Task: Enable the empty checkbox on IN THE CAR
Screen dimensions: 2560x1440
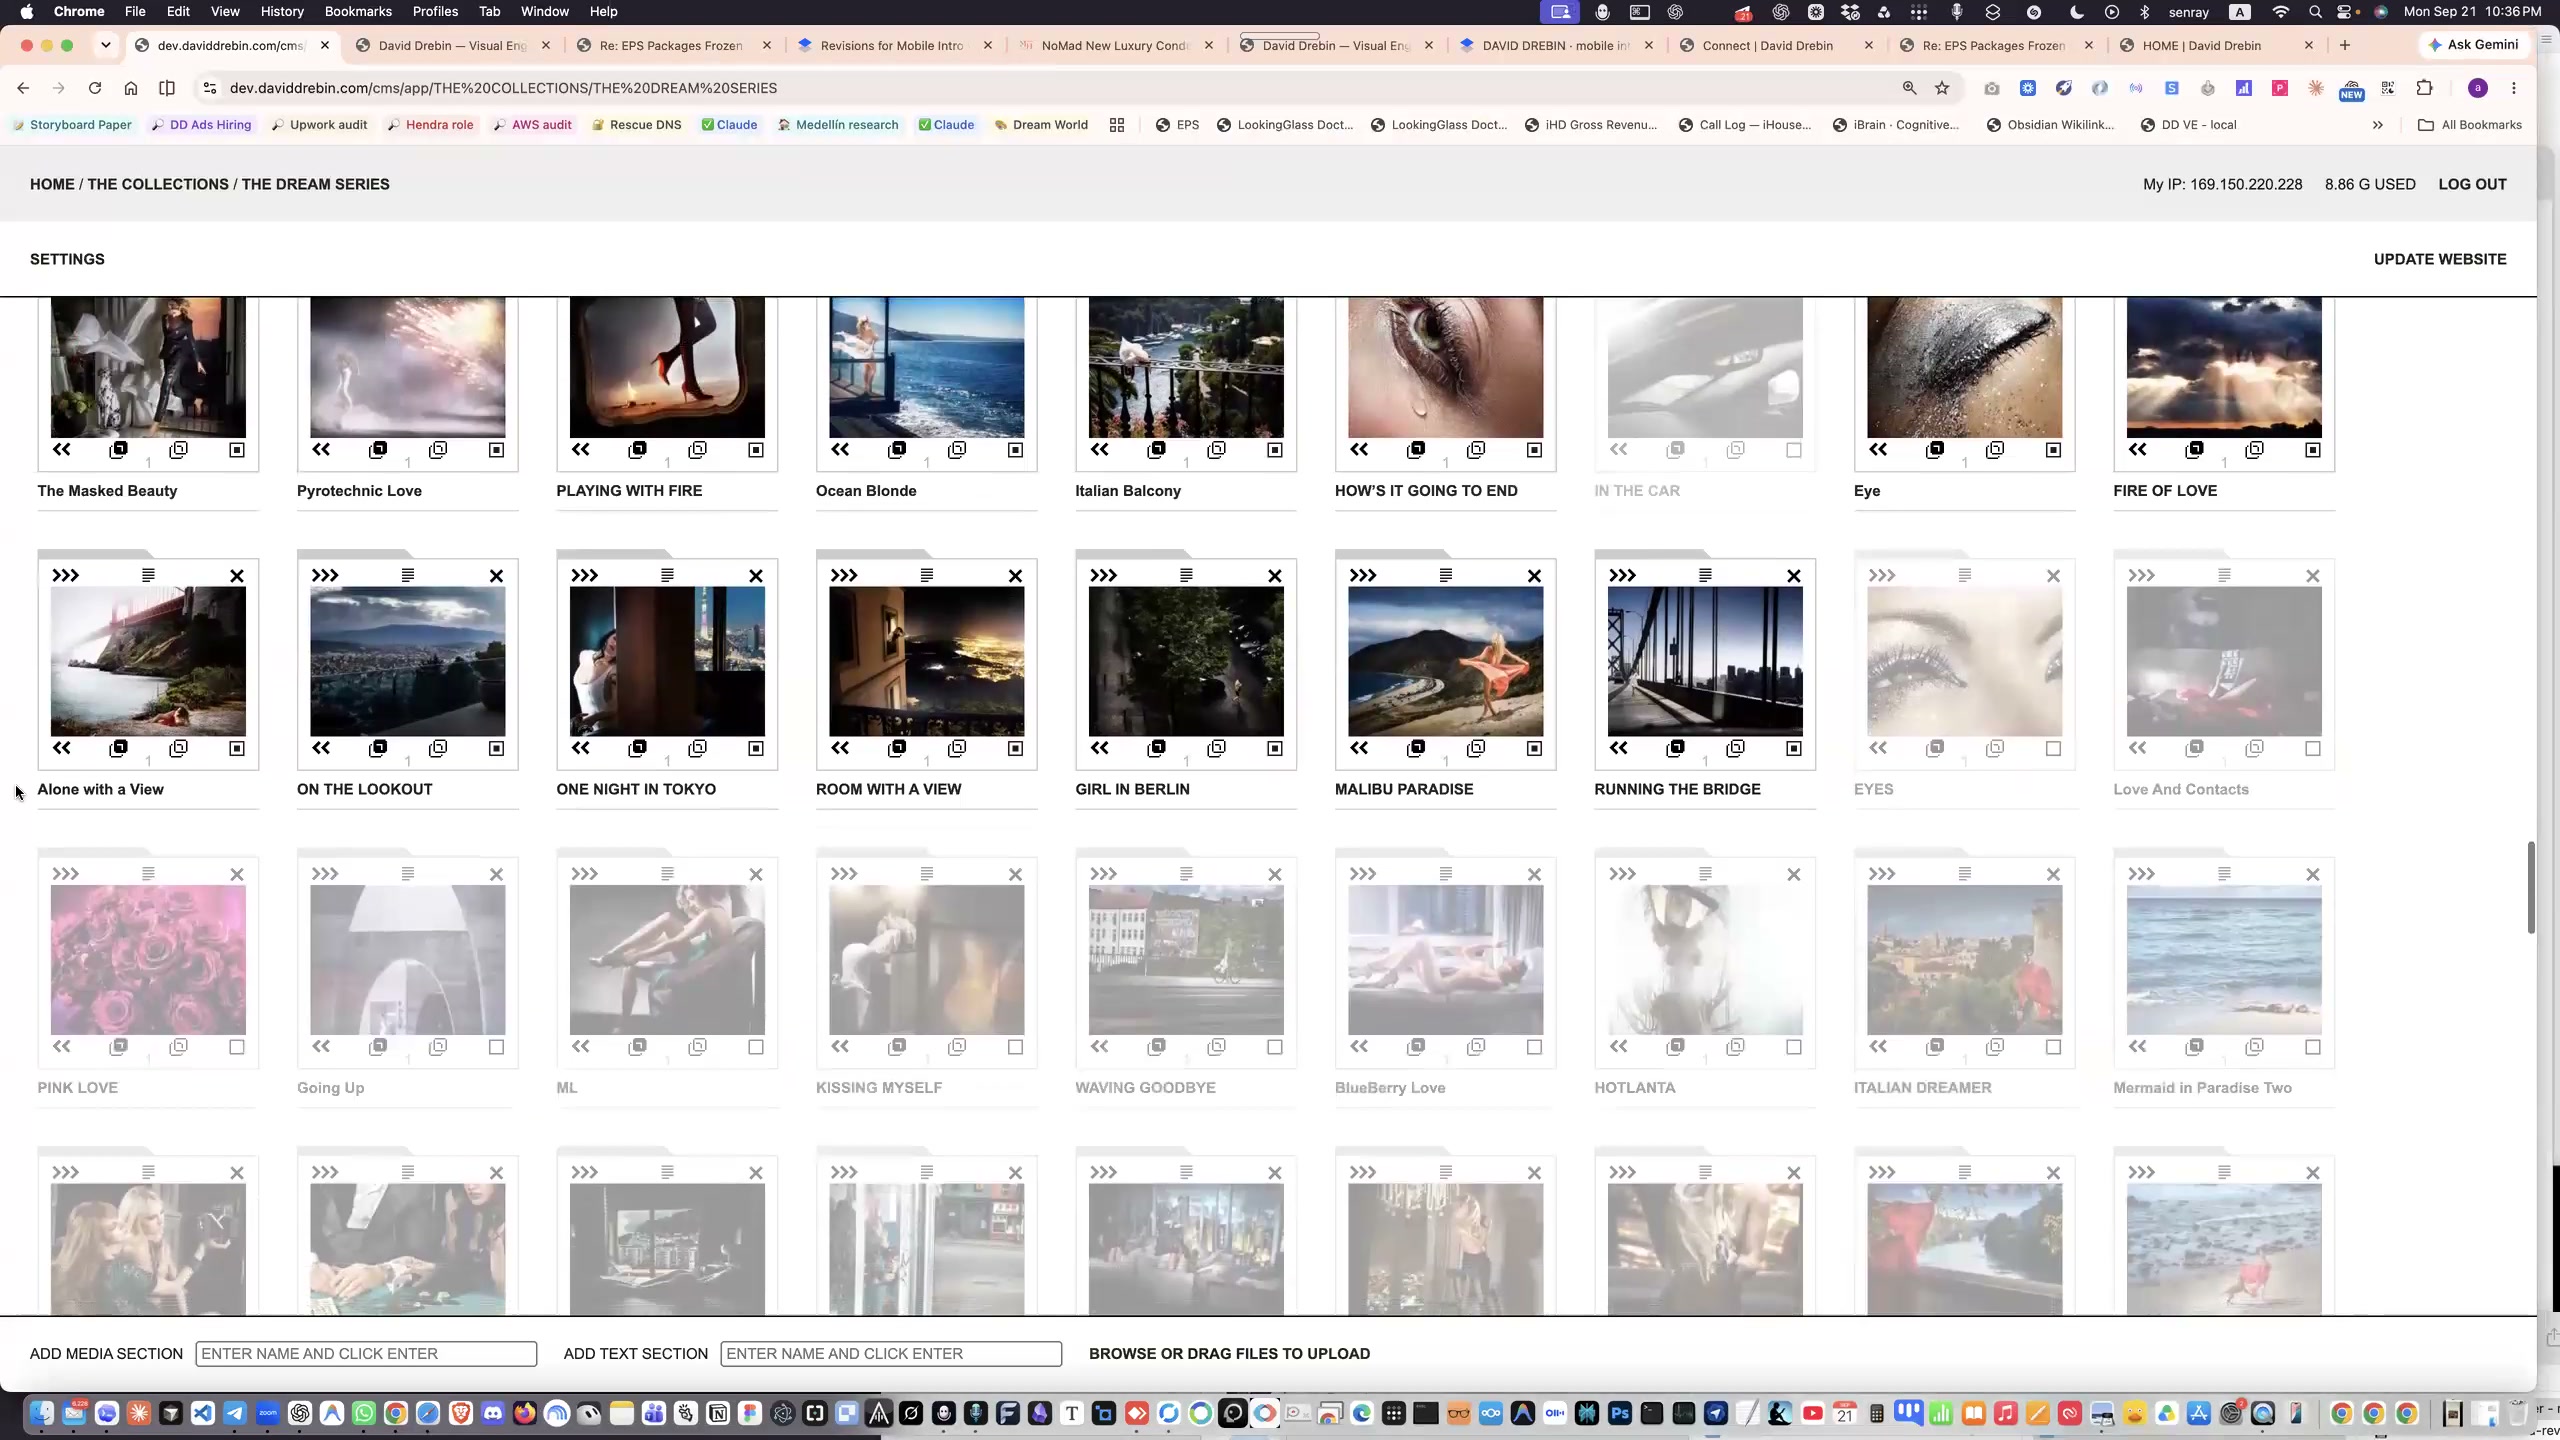Action: [x=1794, y=450]
